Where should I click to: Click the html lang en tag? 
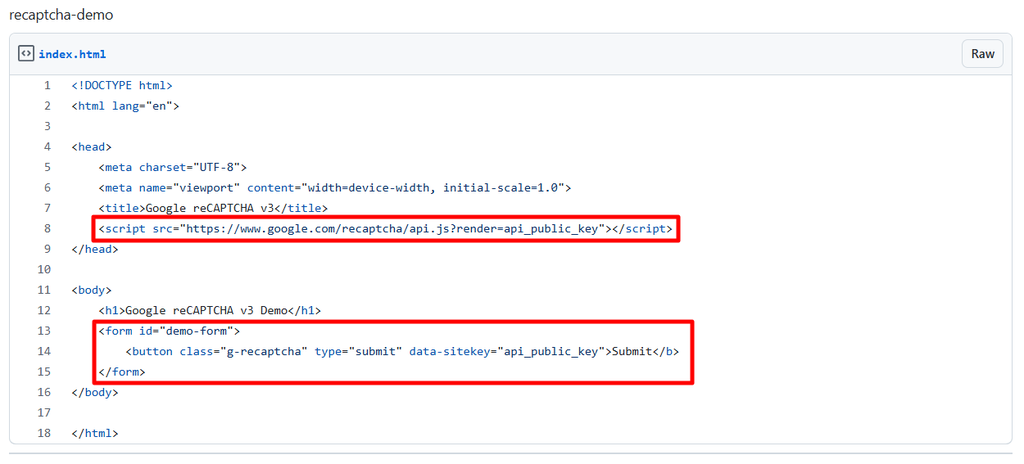click(125, 106)
